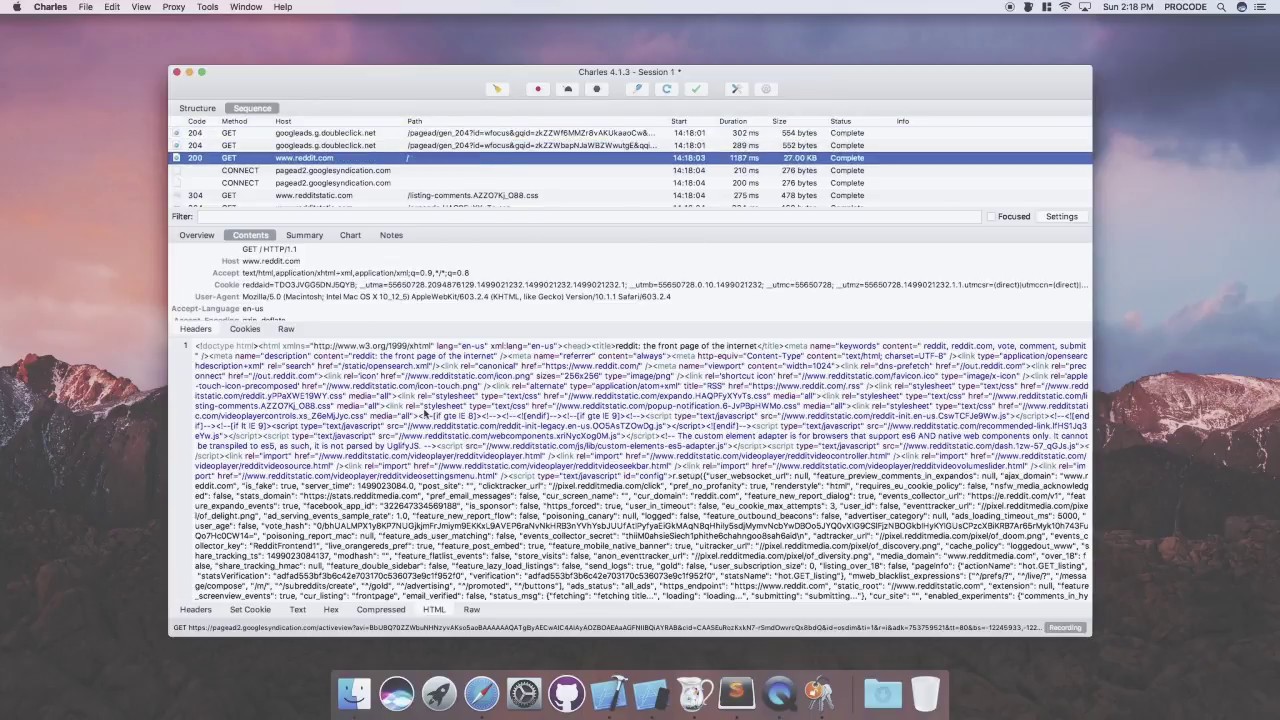Image resolution: width=1280 pixels, height=720 pixels.
Task: Click the Spotlight search icon
Action: click(x=1221, y=7)
